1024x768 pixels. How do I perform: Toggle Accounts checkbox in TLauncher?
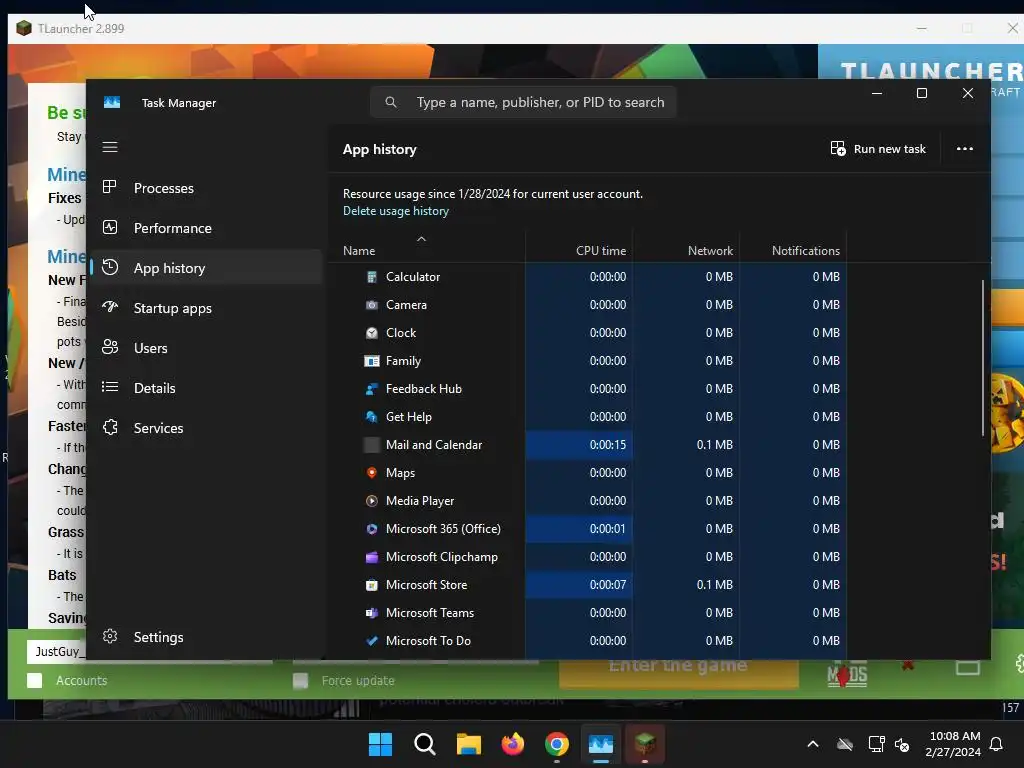pos(35,680)
